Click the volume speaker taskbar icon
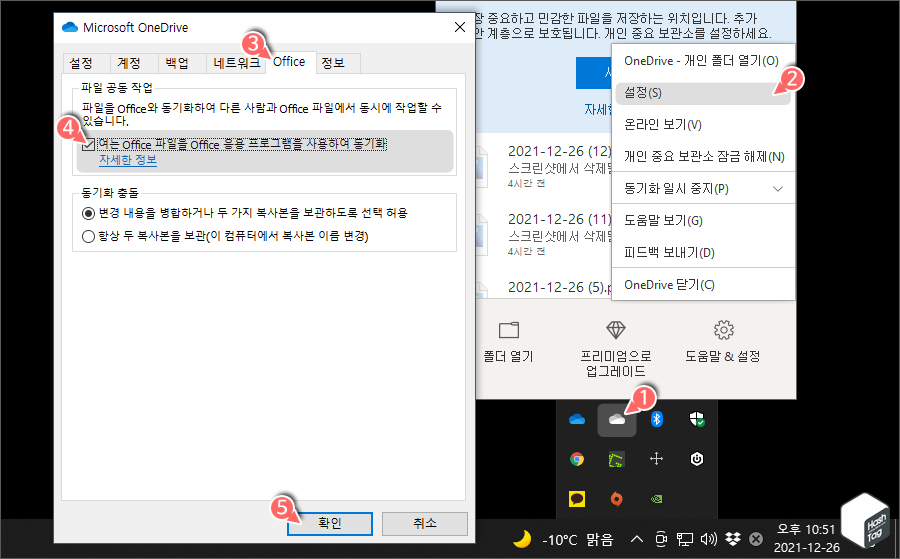The width and height of the screenshot is (900, 559). tap(709, 539)
